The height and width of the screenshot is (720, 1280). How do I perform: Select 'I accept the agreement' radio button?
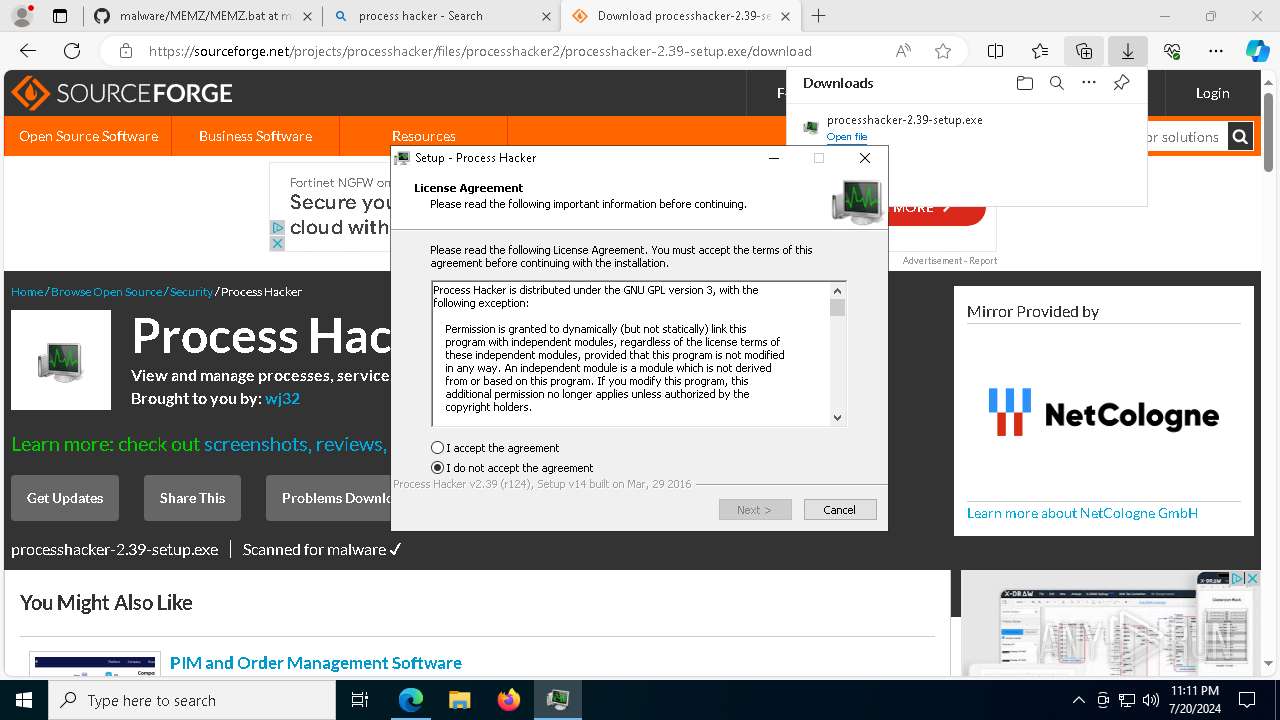point(437,448)
